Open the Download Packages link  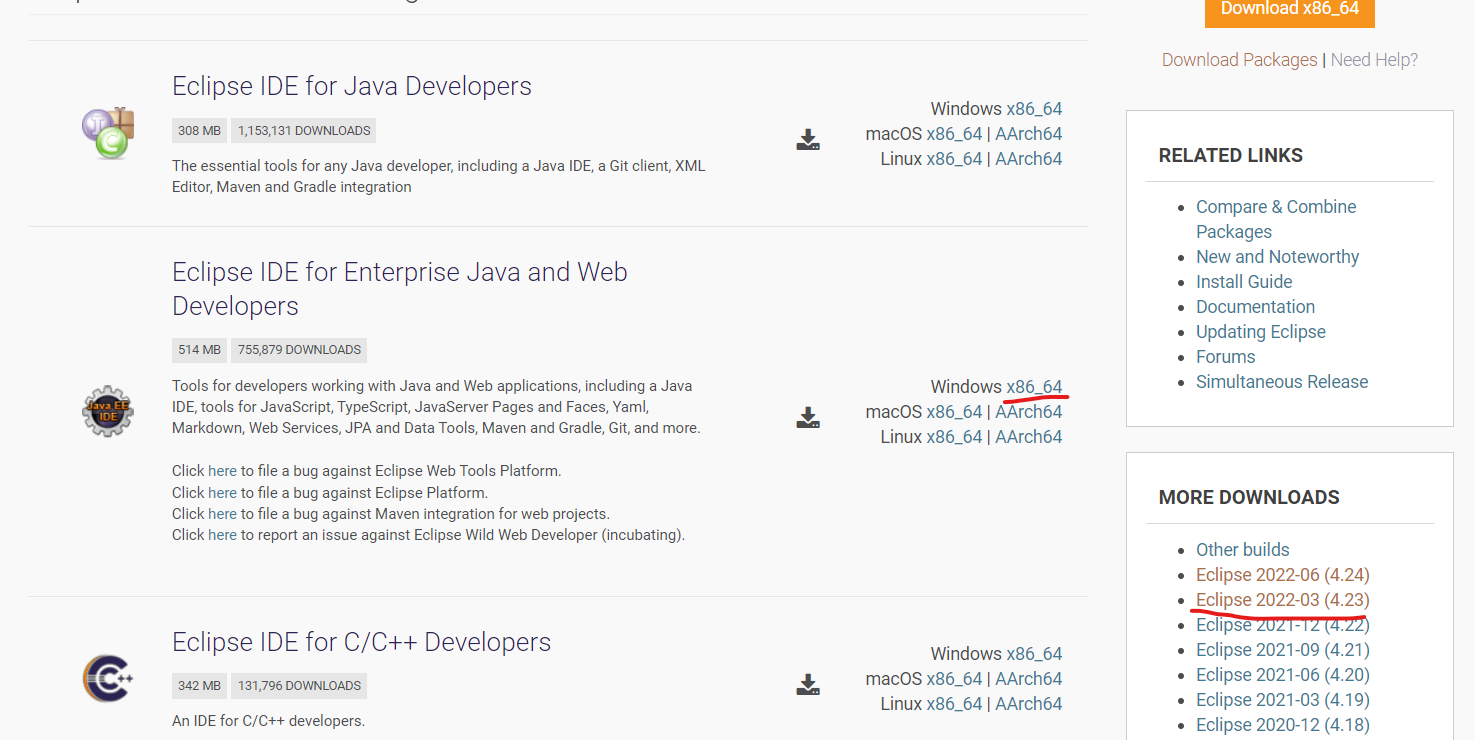pyautogui.click(x=1240, y=60)
